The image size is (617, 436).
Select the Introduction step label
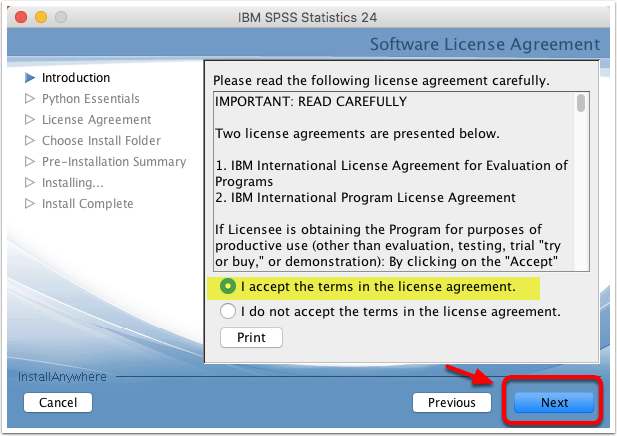[x=76, y=78]
